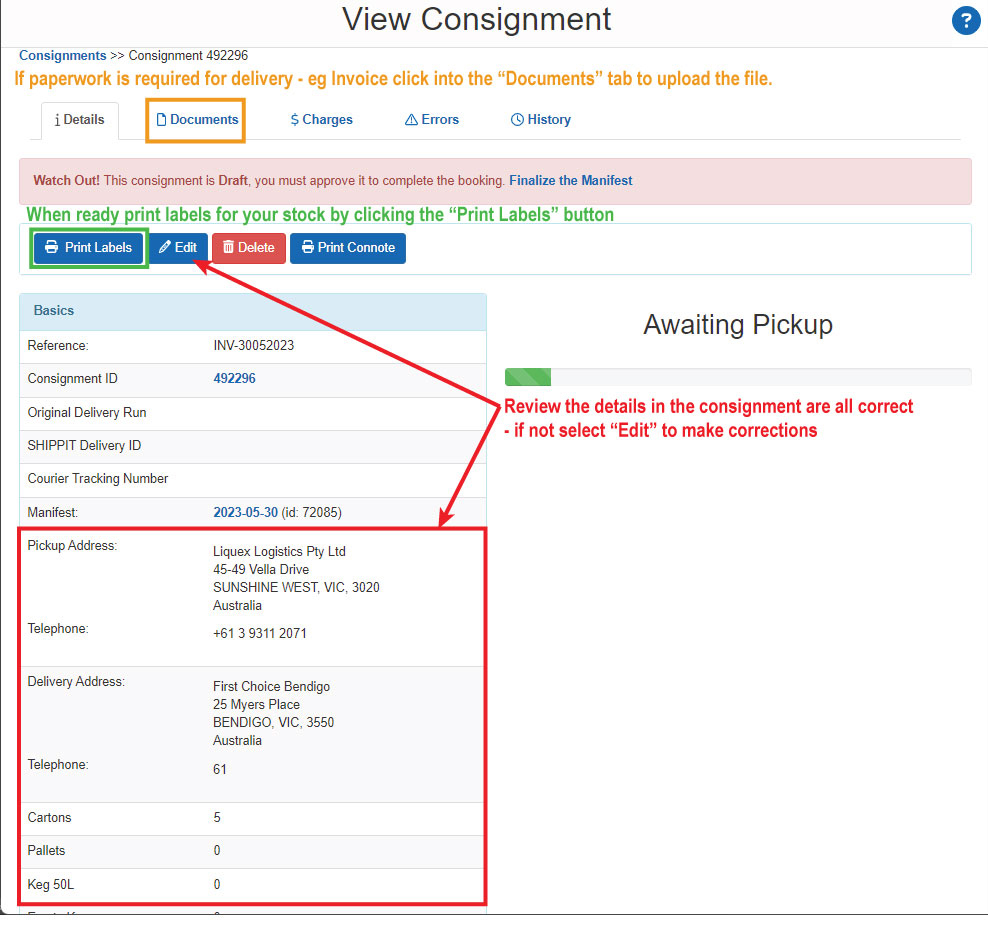Click the Print Connote button
The image size is (988, 929).
pos(348,248)
